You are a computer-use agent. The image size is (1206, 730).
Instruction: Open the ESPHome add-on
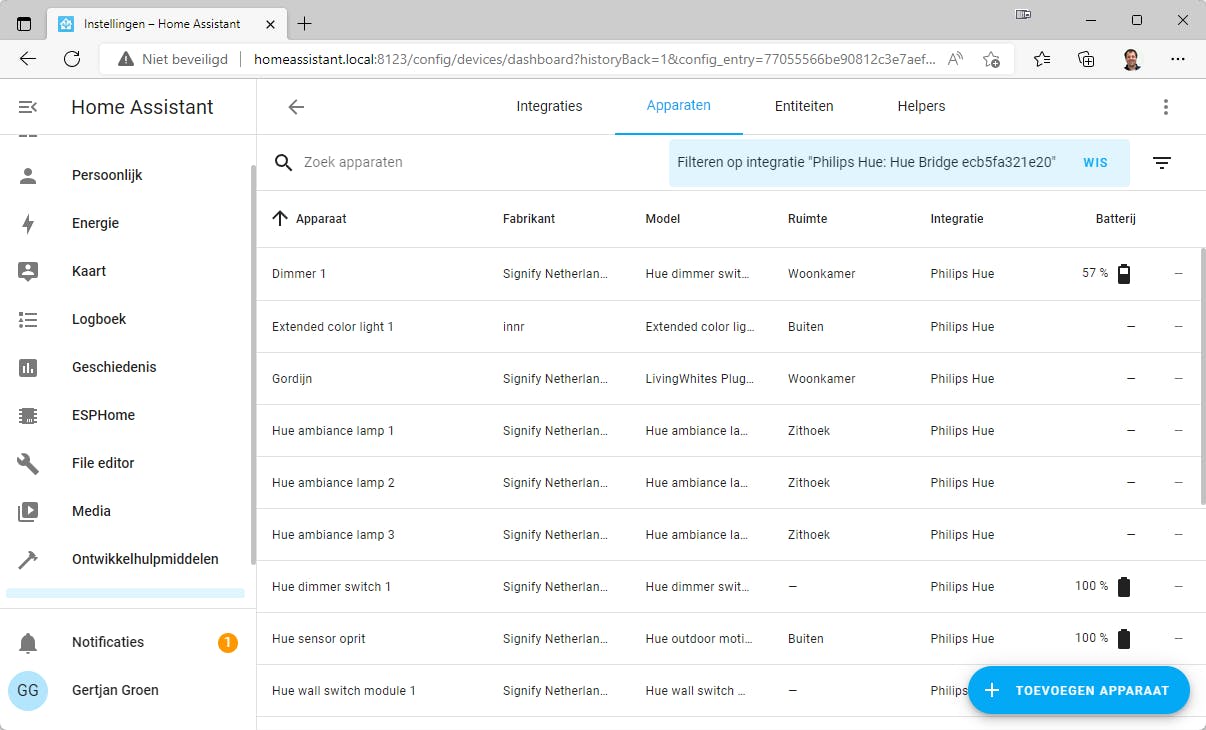(x=103, y=415)
